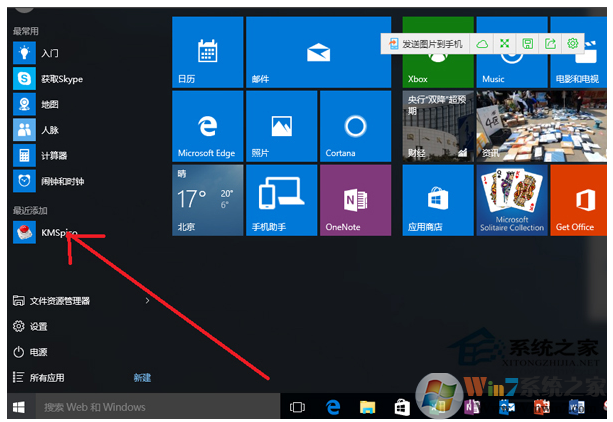
Task: Open the 照片 Photos tile
Action: [x=281, y=126]
